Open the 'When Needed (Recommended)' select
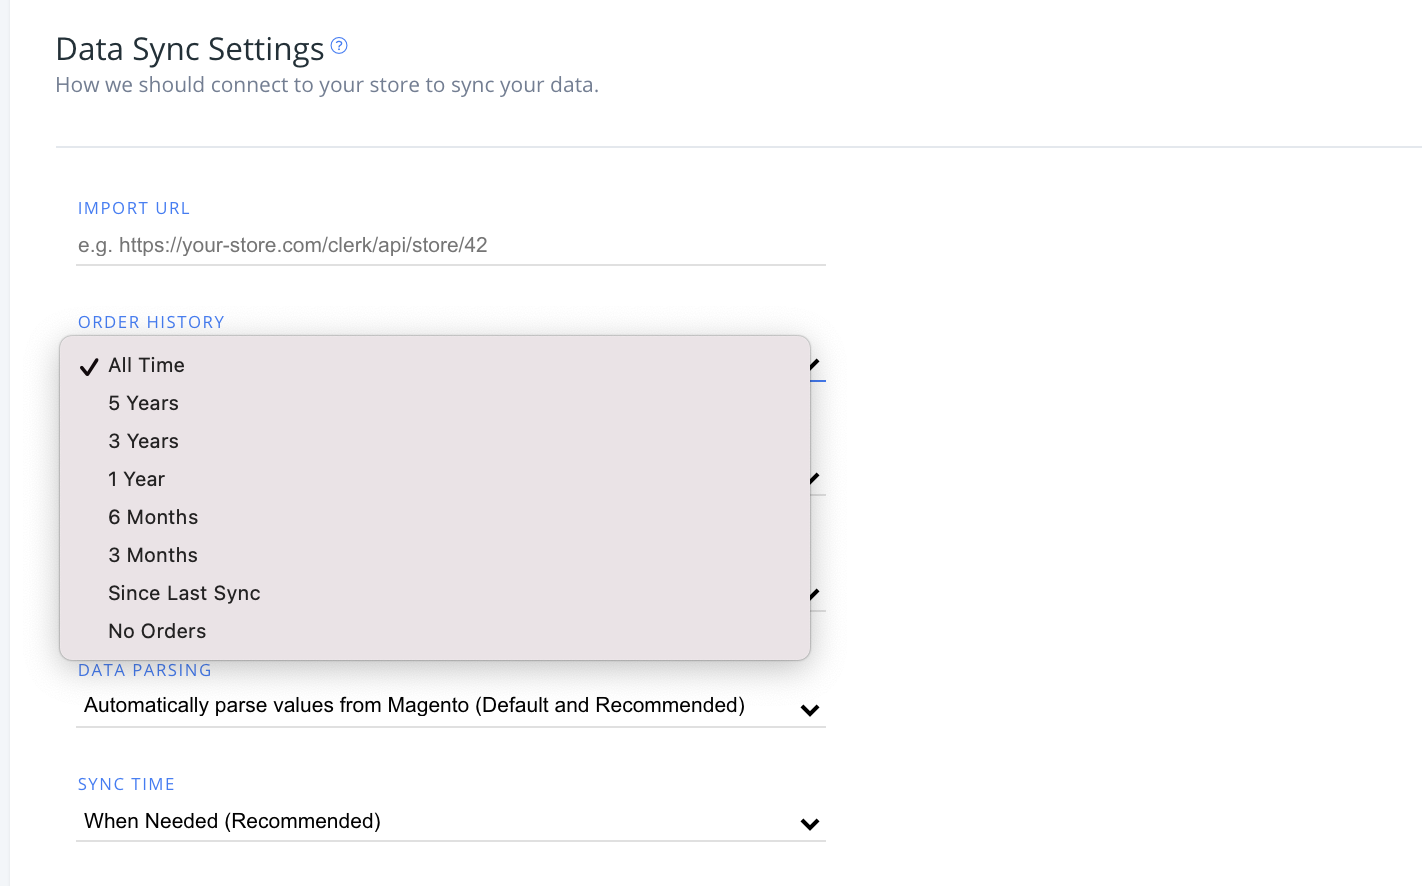The width and height of the screenshot is (1422, 886). tap(232, 822)
